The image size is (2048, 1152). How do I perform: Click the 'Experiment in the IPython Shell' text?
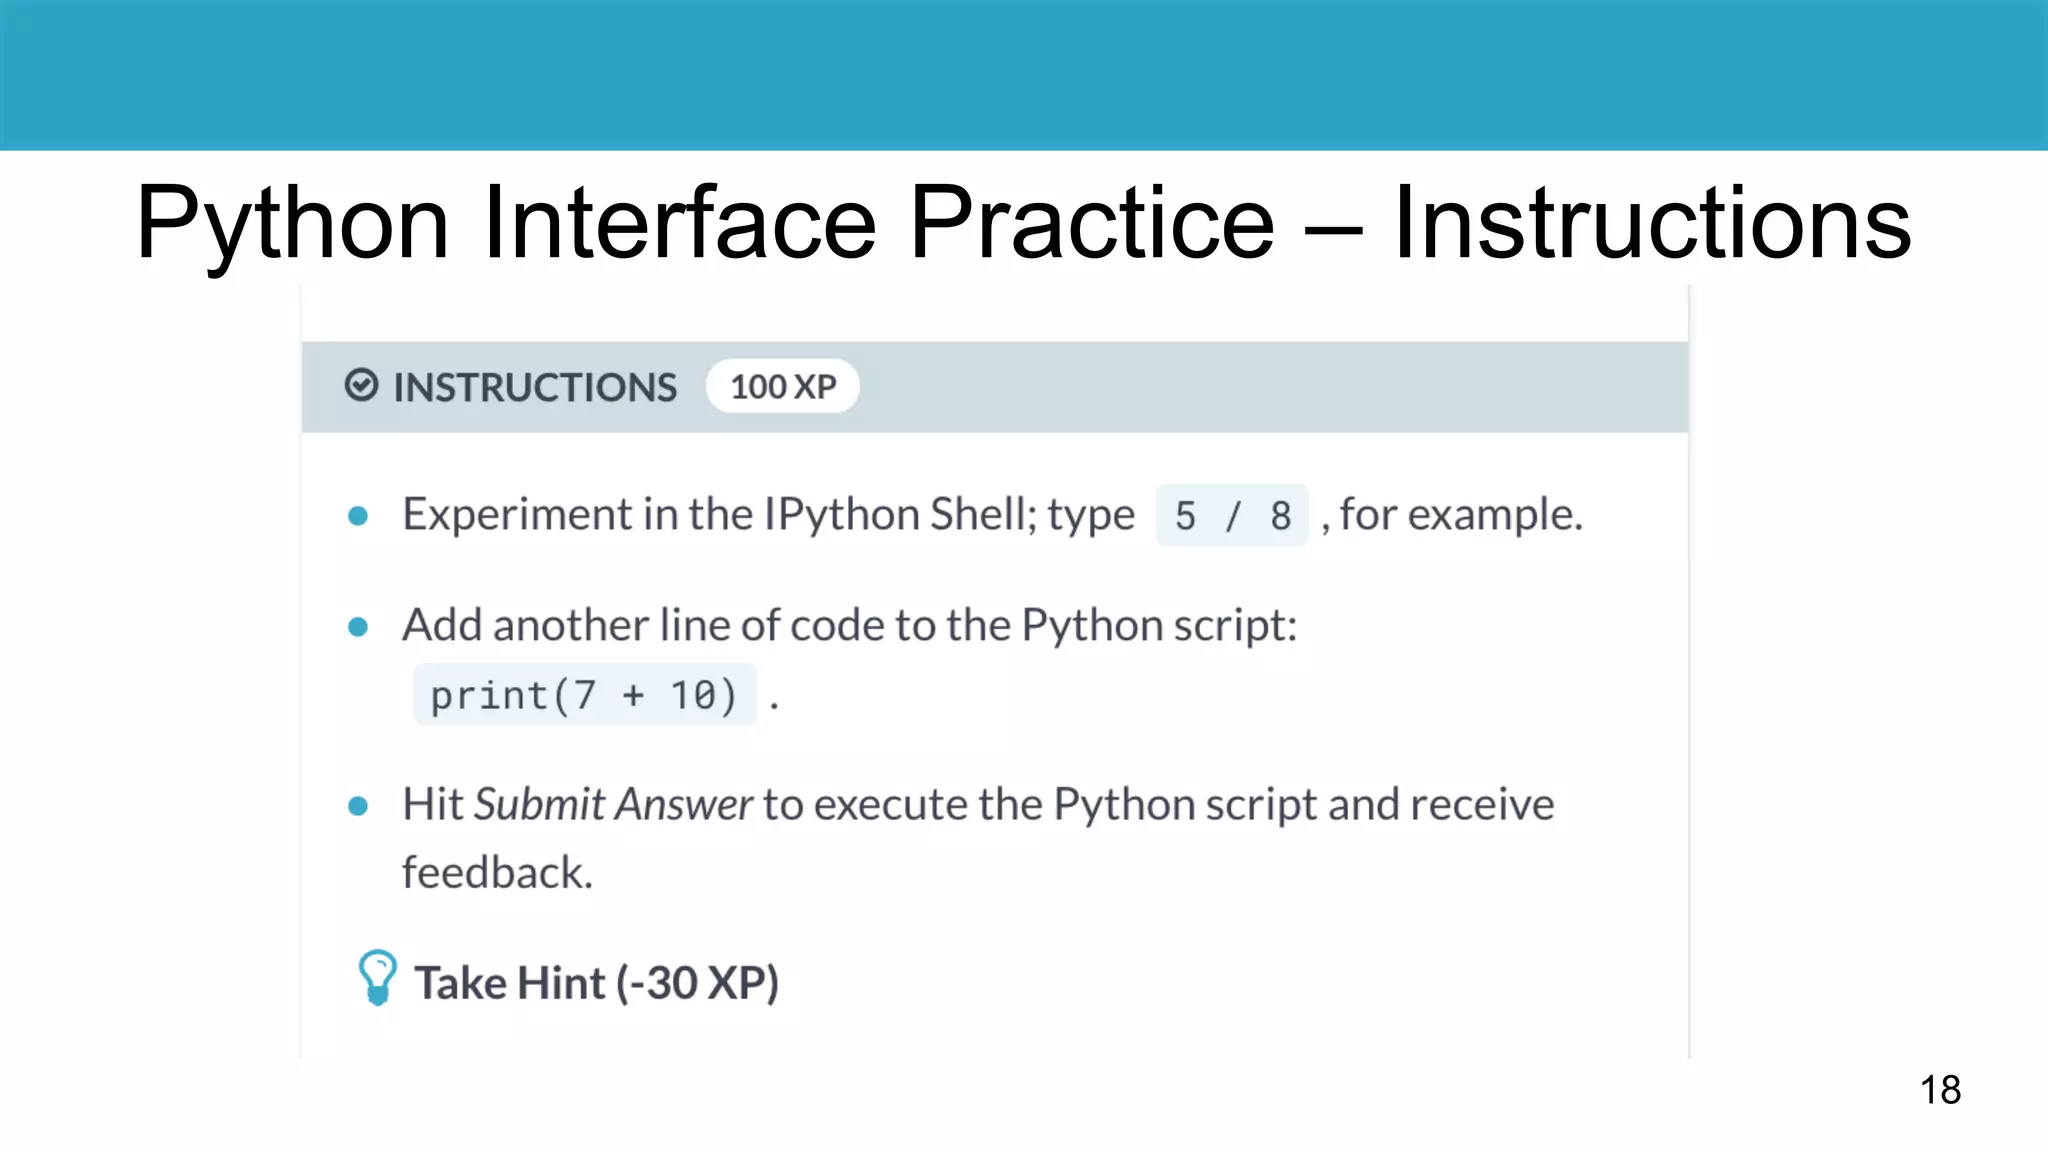point(768,515)
